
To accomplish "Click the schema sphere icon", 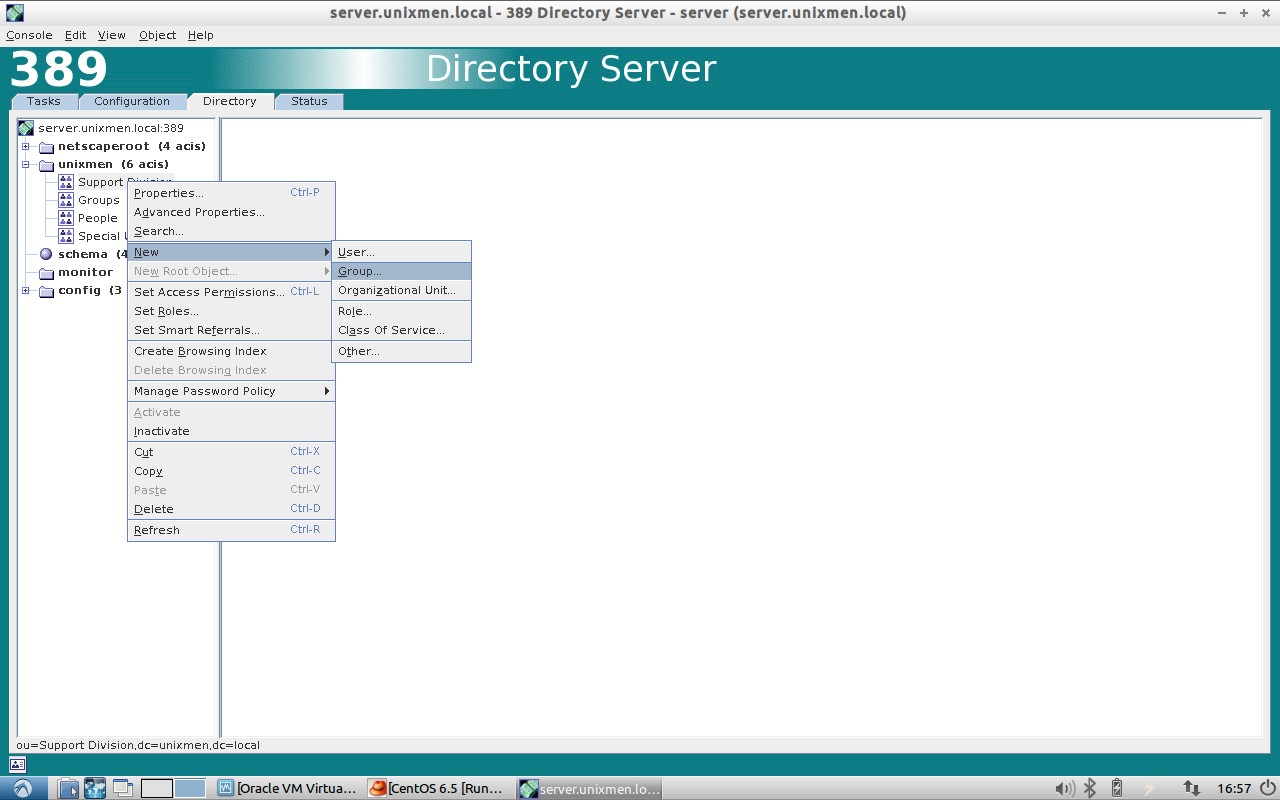I will point(46,254).
